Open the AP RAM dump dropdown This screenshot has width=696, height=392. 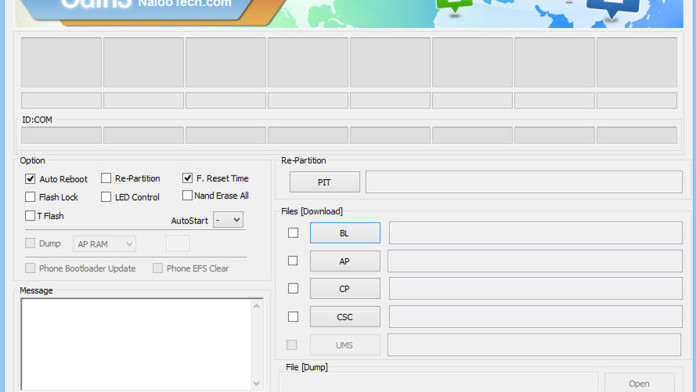[104, 244]
